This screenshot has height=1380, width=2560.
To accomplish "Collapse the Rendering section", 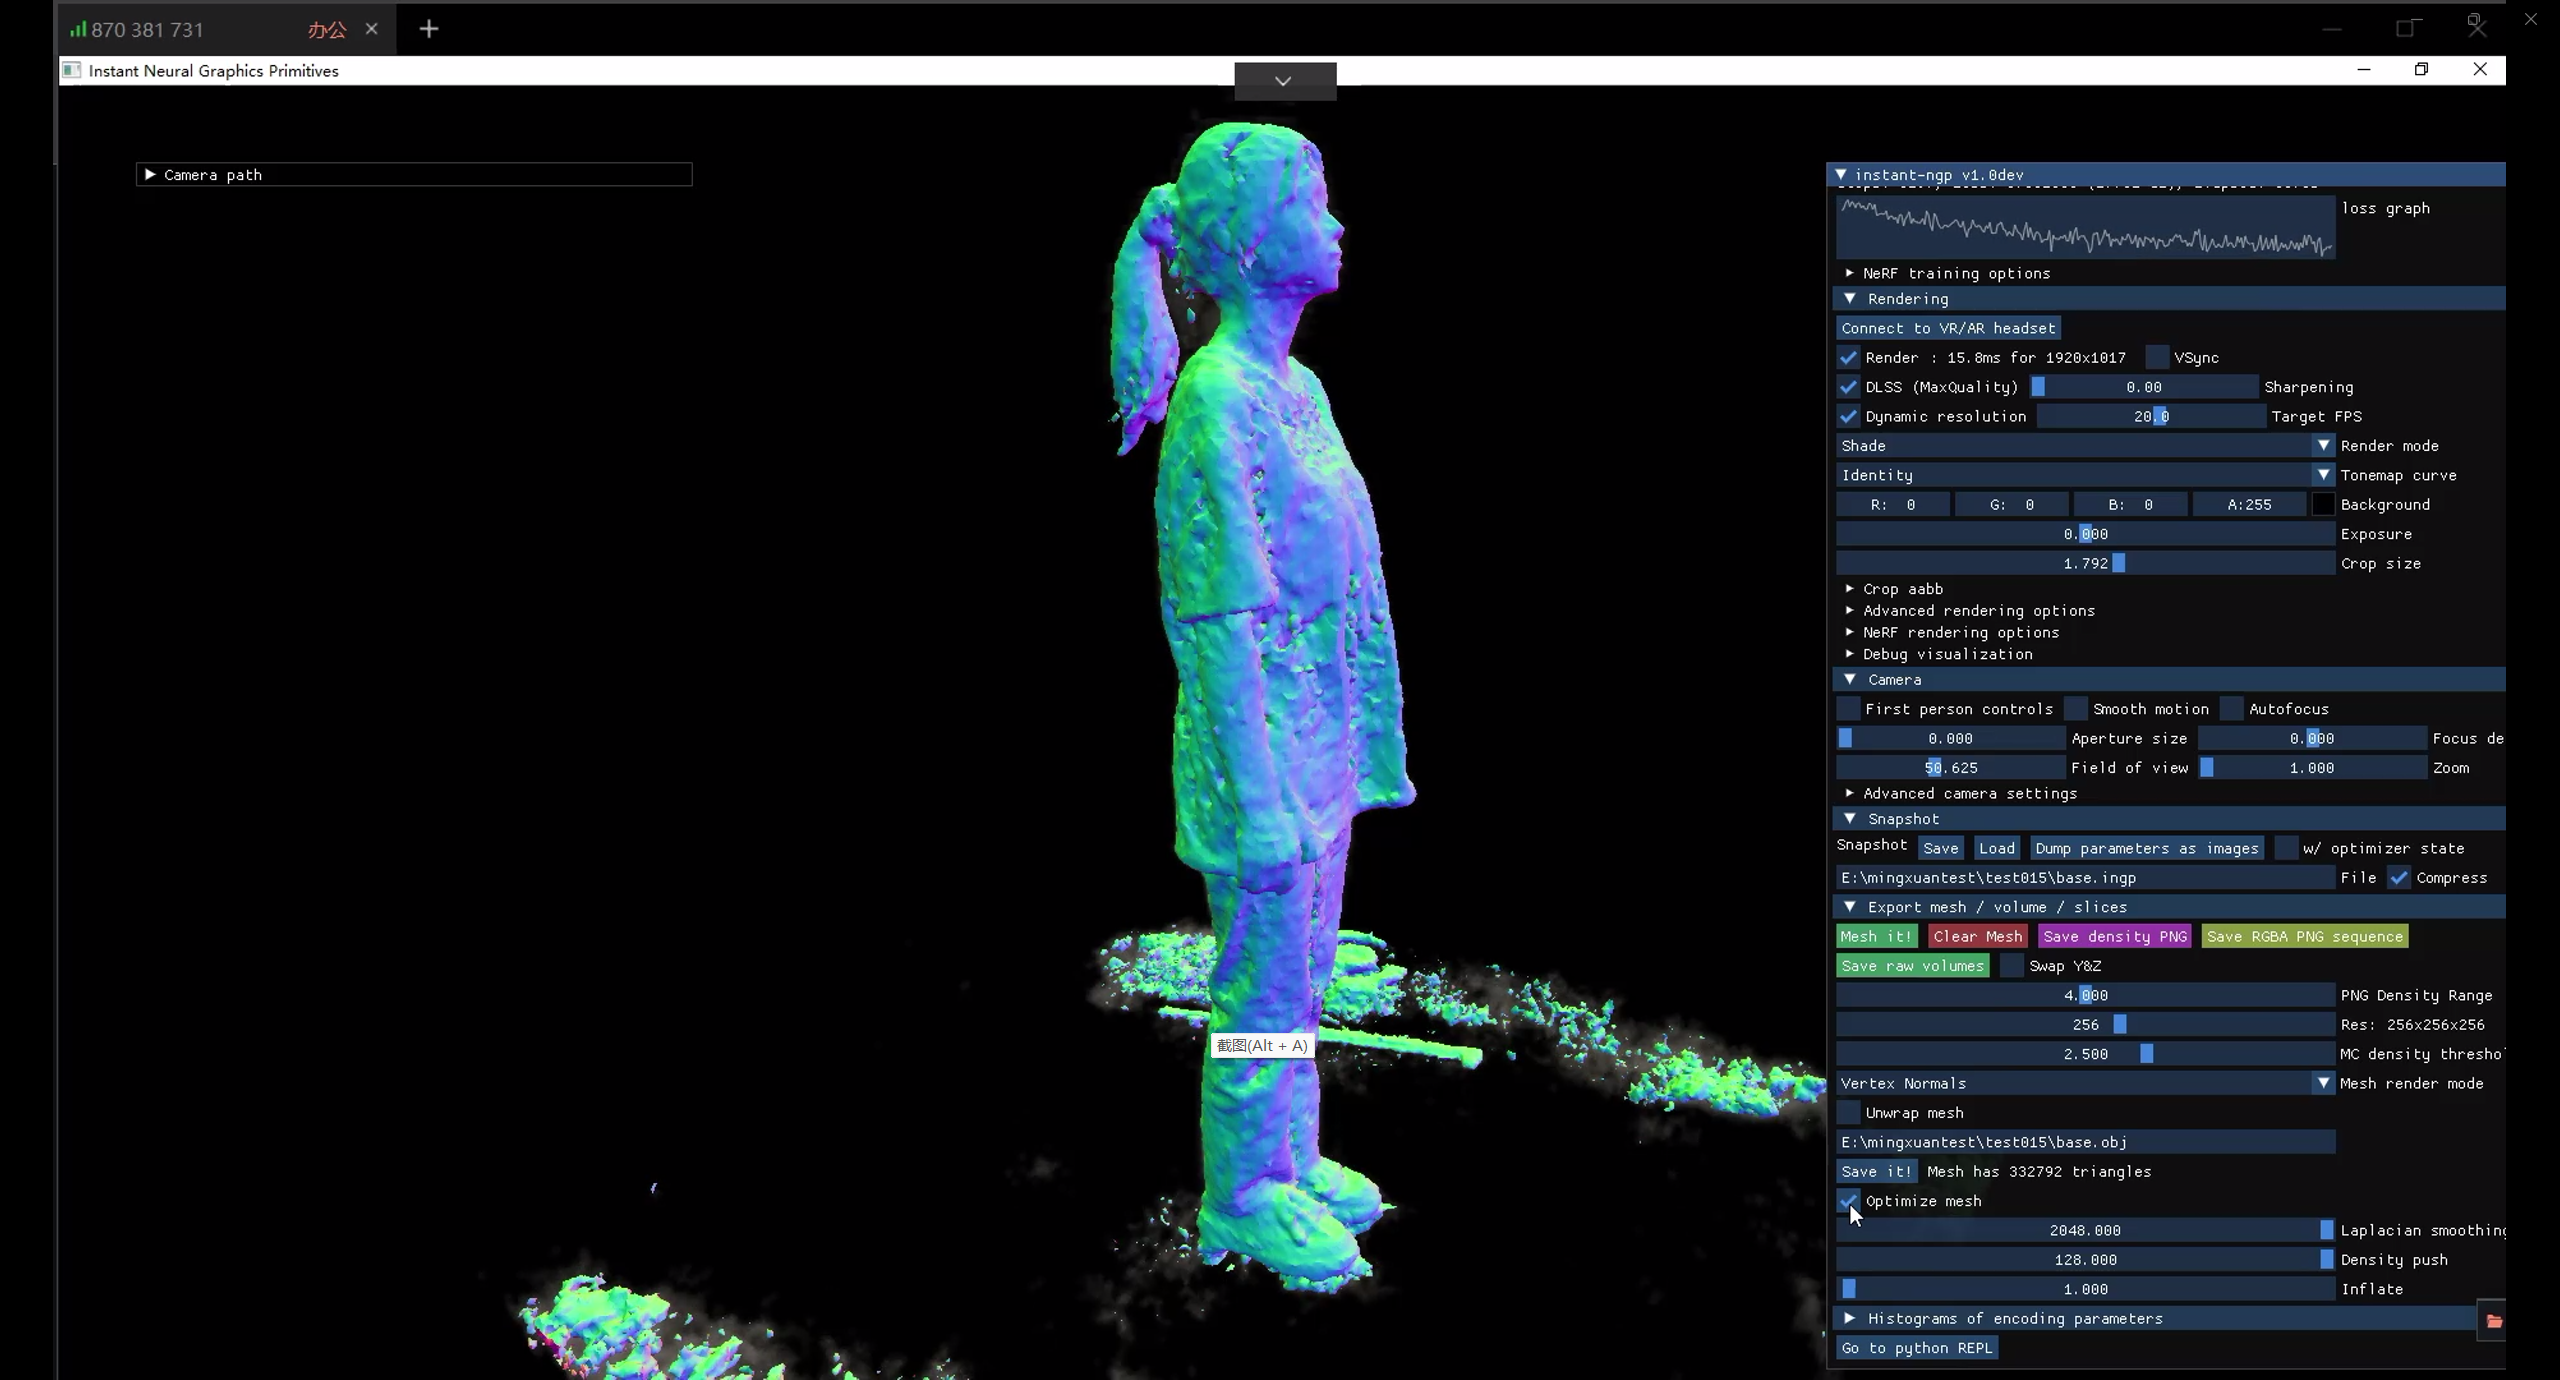I will pyautogui.click(x=1849, y=298).
